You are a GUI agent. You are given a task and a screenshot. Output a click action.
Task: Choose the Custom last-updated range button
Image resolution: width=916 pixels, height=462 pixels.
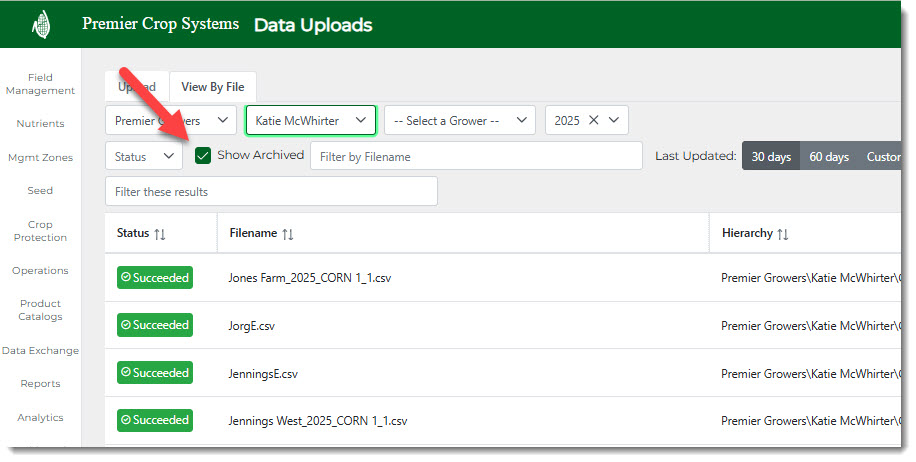(880, 157)
